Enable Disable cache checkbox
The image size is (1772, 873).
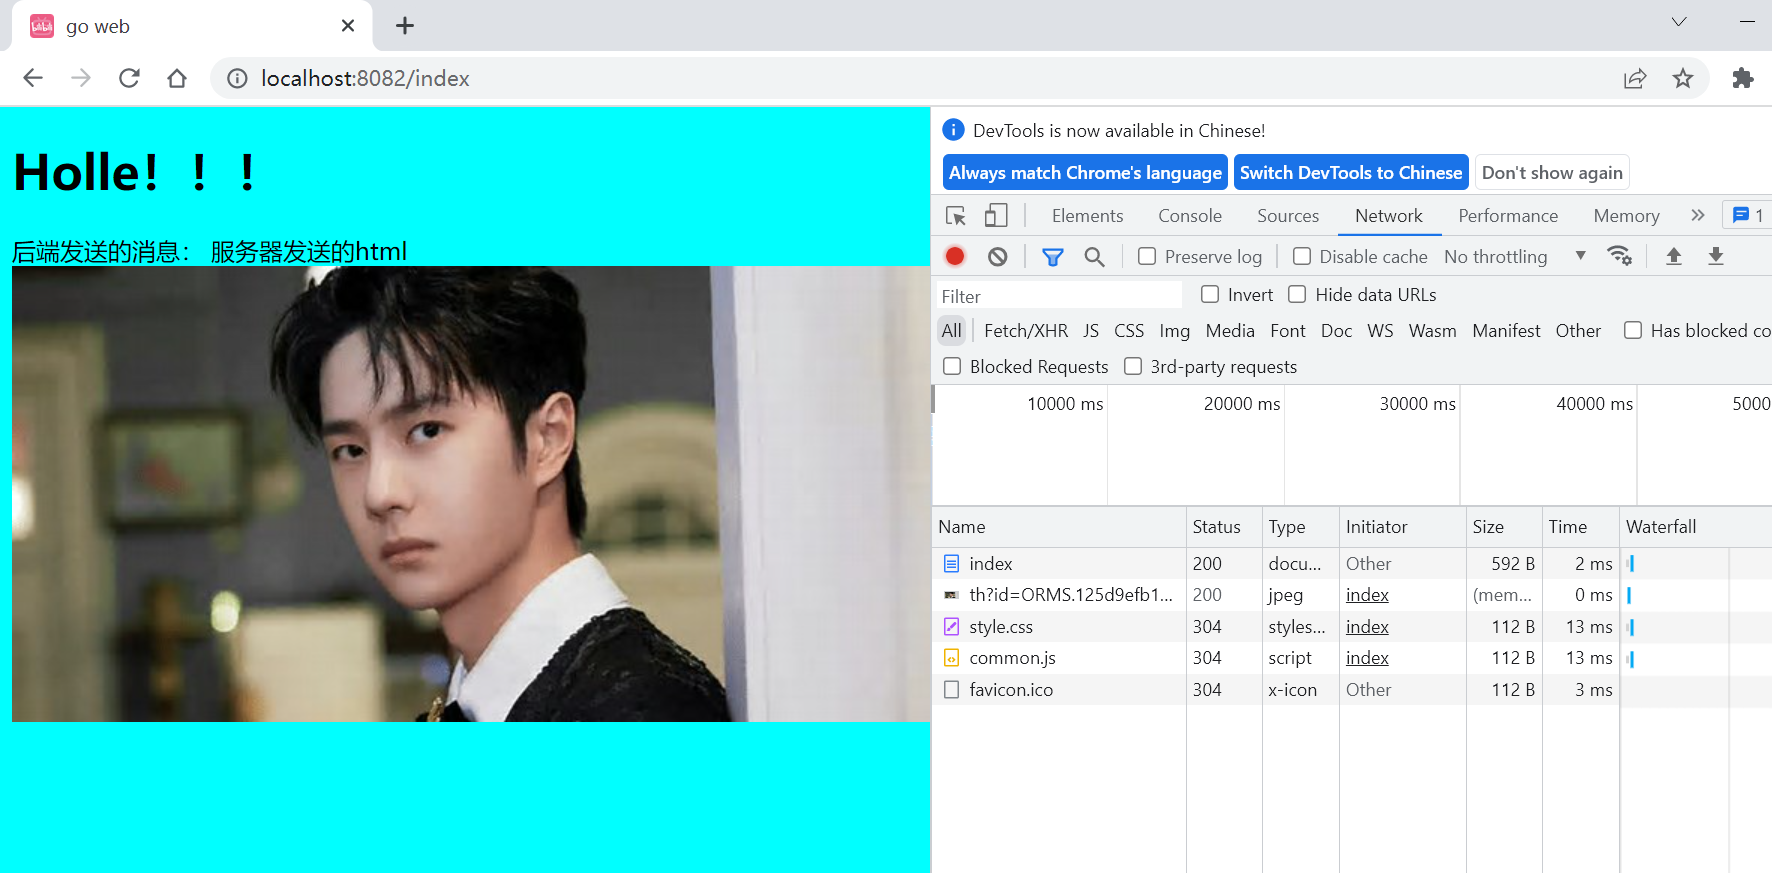1302,257
